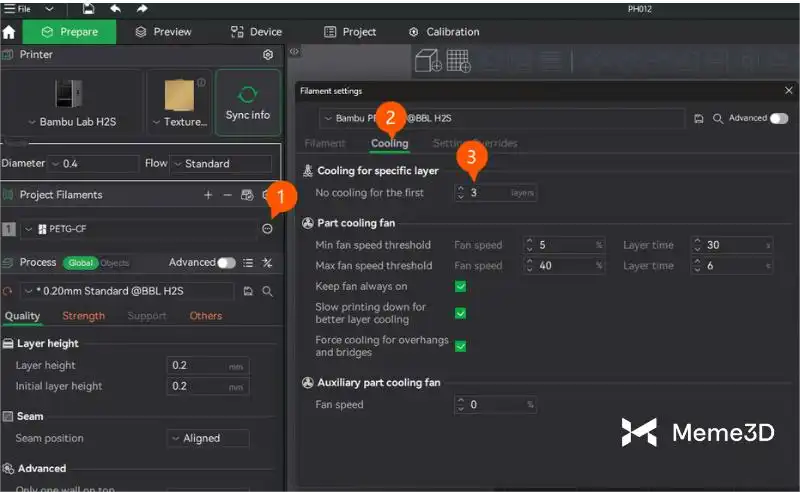The image size is (800, 492).
Task: Open printer settings gear icon
Action: tap(267, 55)
